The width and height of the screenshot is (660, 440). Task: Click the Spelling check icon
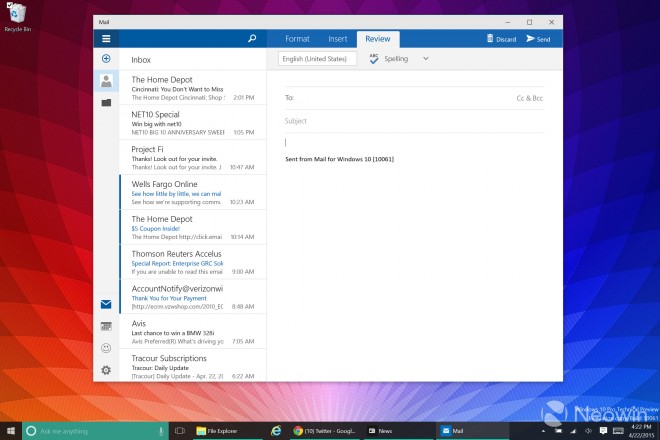(x=374, y=59)
